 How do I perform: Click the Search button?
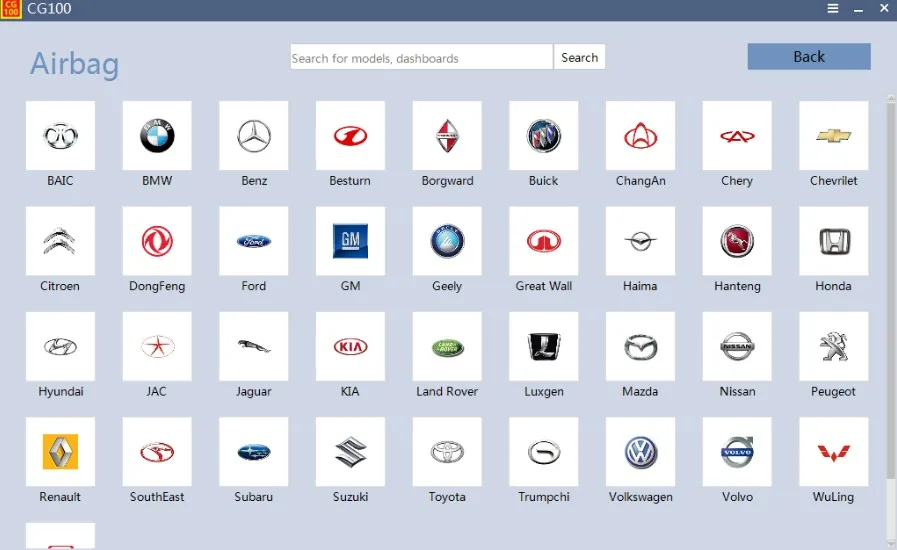pos(580,57)
